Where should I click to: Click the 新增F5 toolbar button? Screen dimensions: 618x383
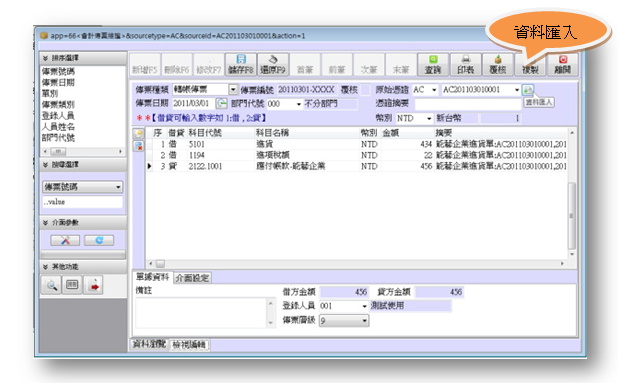(145, 65)
